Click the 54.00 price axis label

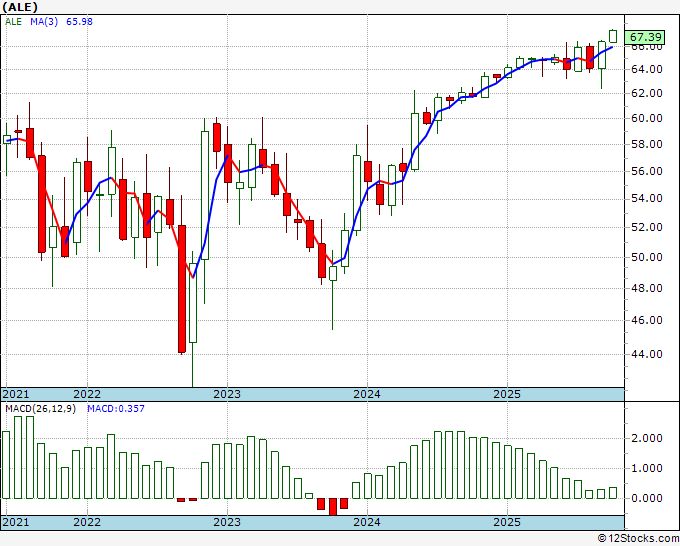pos(647,199)
